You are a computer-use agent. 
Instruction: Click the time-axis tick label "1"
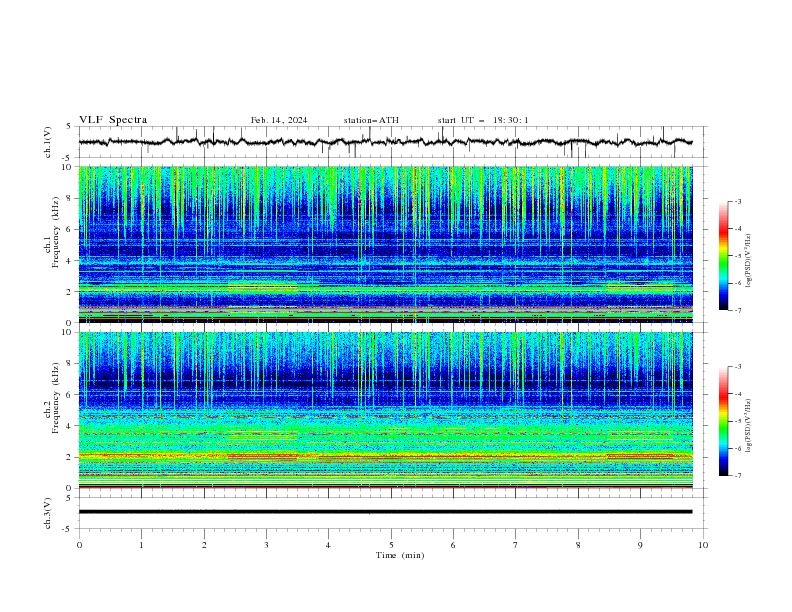141,545
